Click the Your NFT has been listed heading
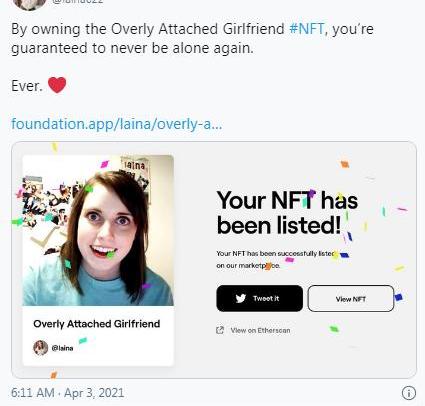The image size is (425, 406). tap(287, 213)
